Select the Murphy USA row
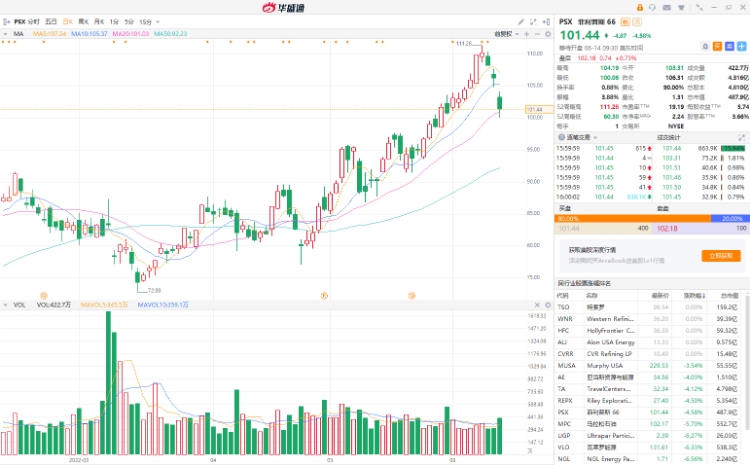The image size is (750, 465). (650, 365)
